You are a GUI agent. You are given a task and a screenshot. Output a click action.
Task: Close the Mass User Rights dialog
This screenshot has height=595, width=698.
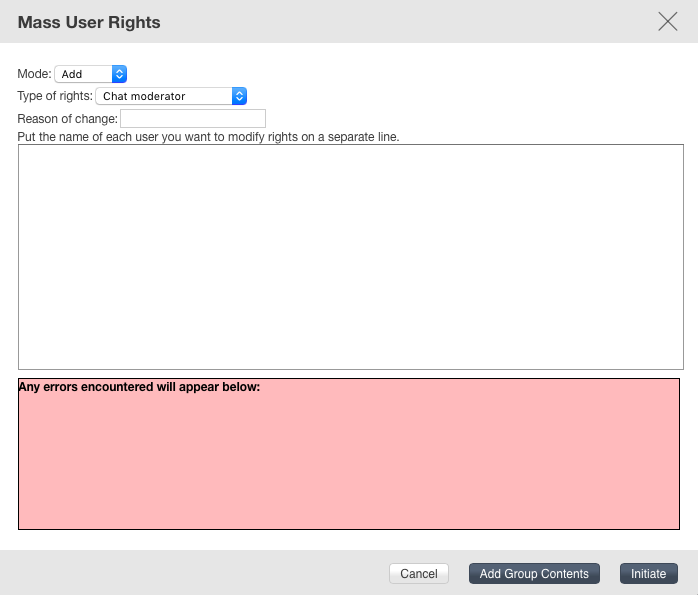point(668,21)
